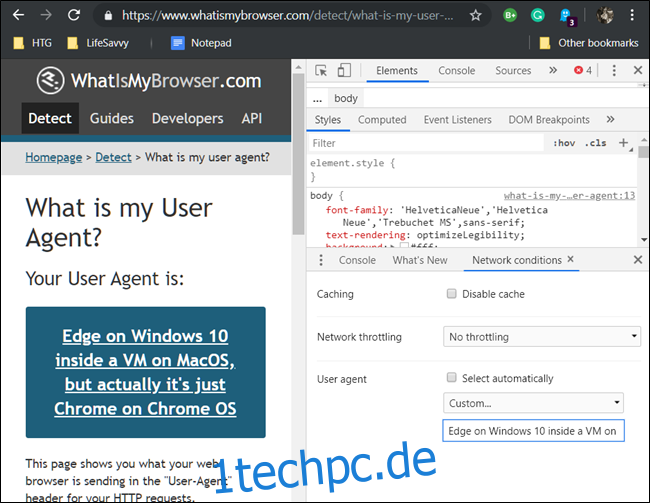This screenshot has width=650, height=503.
Task: Open the Guides navigation link
Action: click(111, 118)
